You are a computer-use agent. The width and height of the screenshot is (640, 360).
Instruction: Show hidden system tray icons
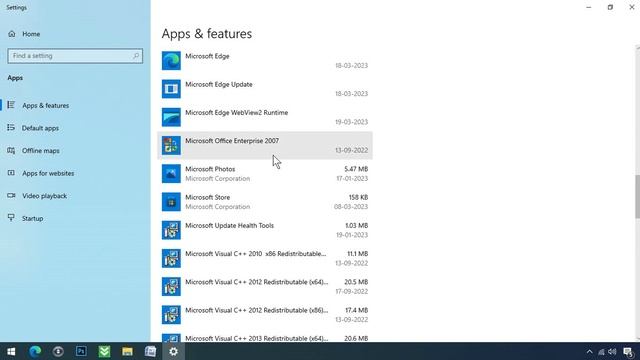[x=589, y=352]
